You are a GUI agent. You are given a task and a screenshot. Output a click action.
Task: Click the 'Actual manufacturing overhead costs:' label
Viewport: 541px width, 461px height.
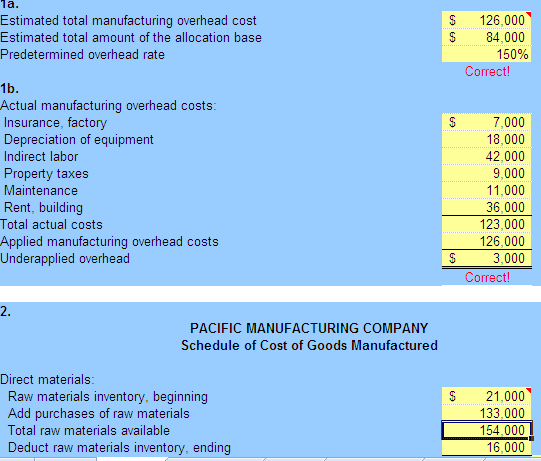pos(108,106)
